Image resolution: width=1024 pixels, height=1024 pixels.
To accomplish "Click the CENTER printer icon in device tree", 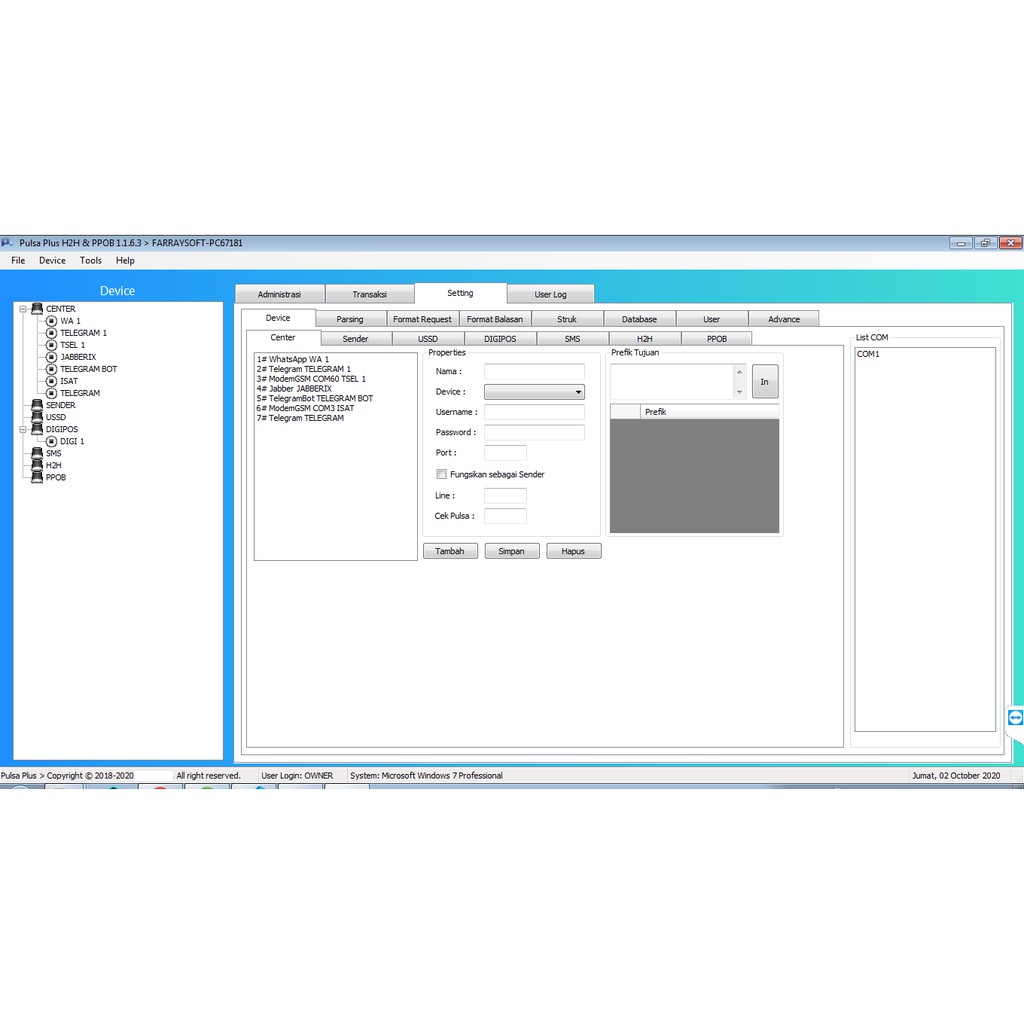I will [37, 308].
